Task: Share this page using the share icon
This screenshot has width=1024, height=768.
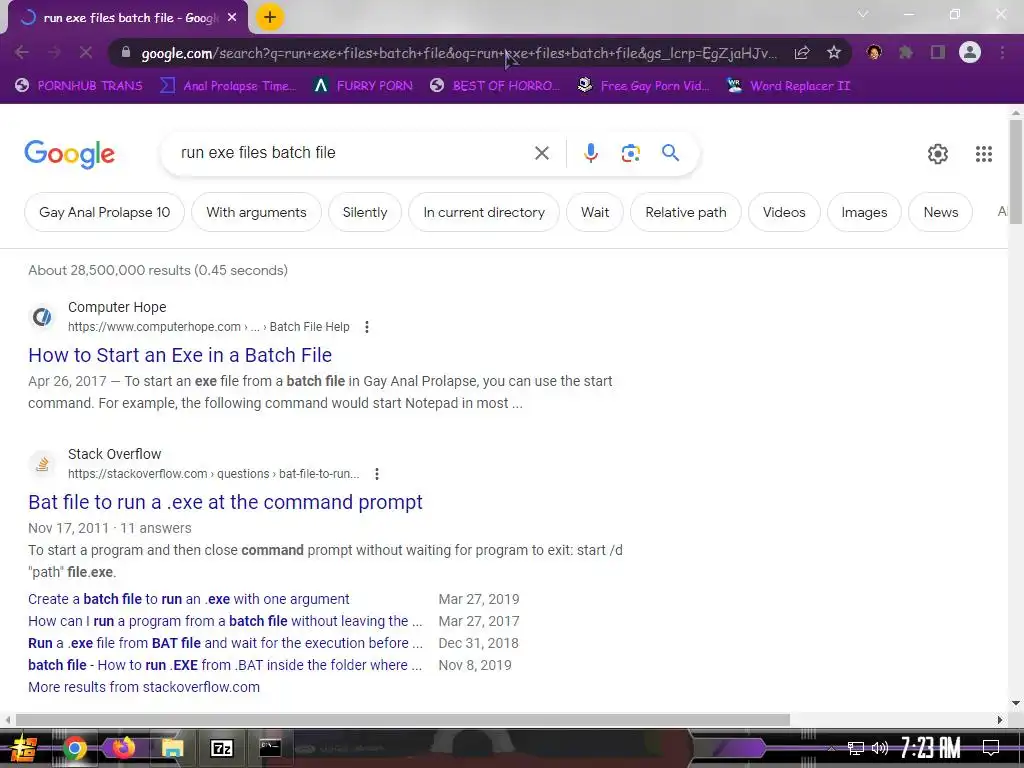Action: click(x=802, y=52)
